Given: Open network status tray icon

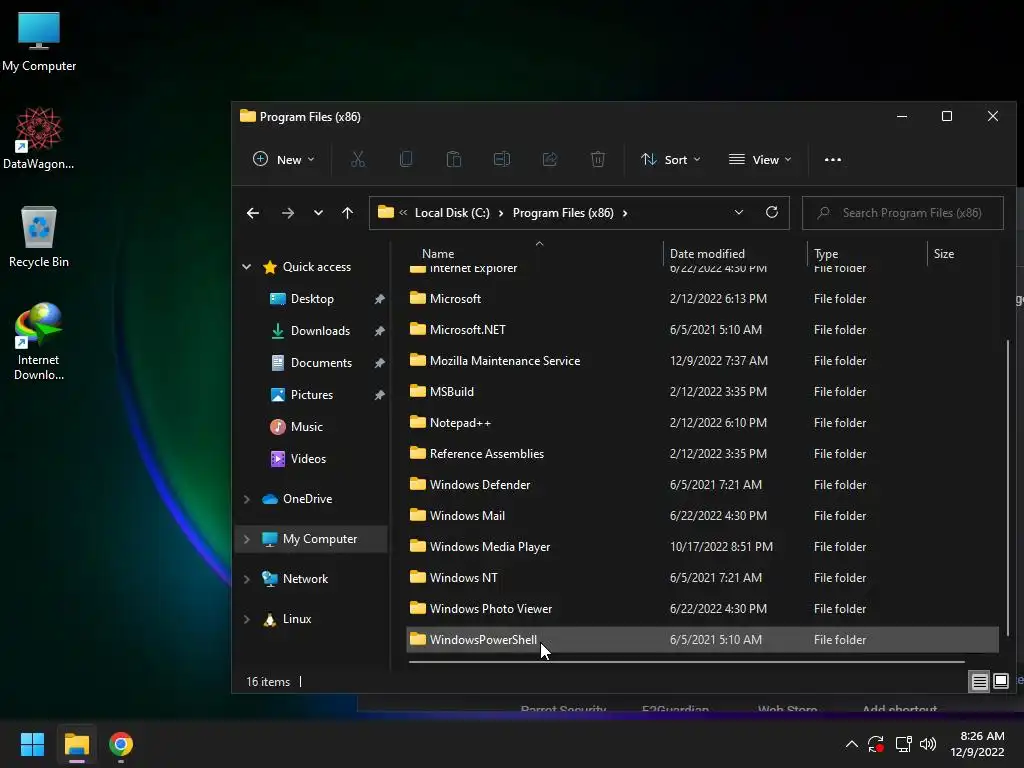Looking at the screenshot, I should [903, 744].
